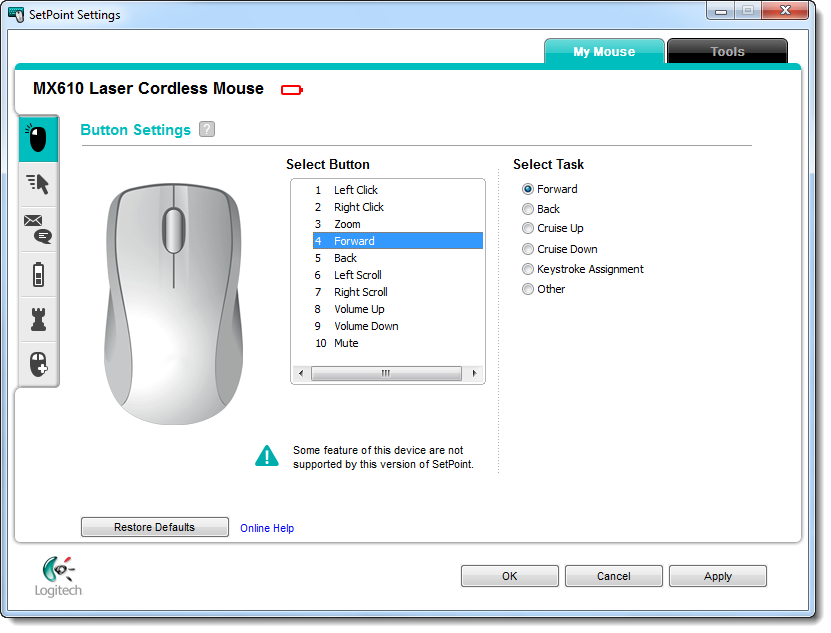Screen dimensions: 831x633
Task: Switch to the My Mouse tab
Action: click(604, 51)
